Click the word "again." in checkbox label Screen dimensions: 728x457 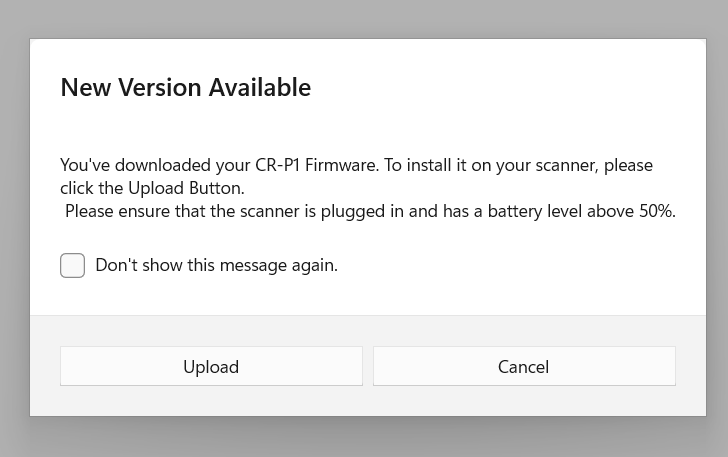(x=315, y=266)
